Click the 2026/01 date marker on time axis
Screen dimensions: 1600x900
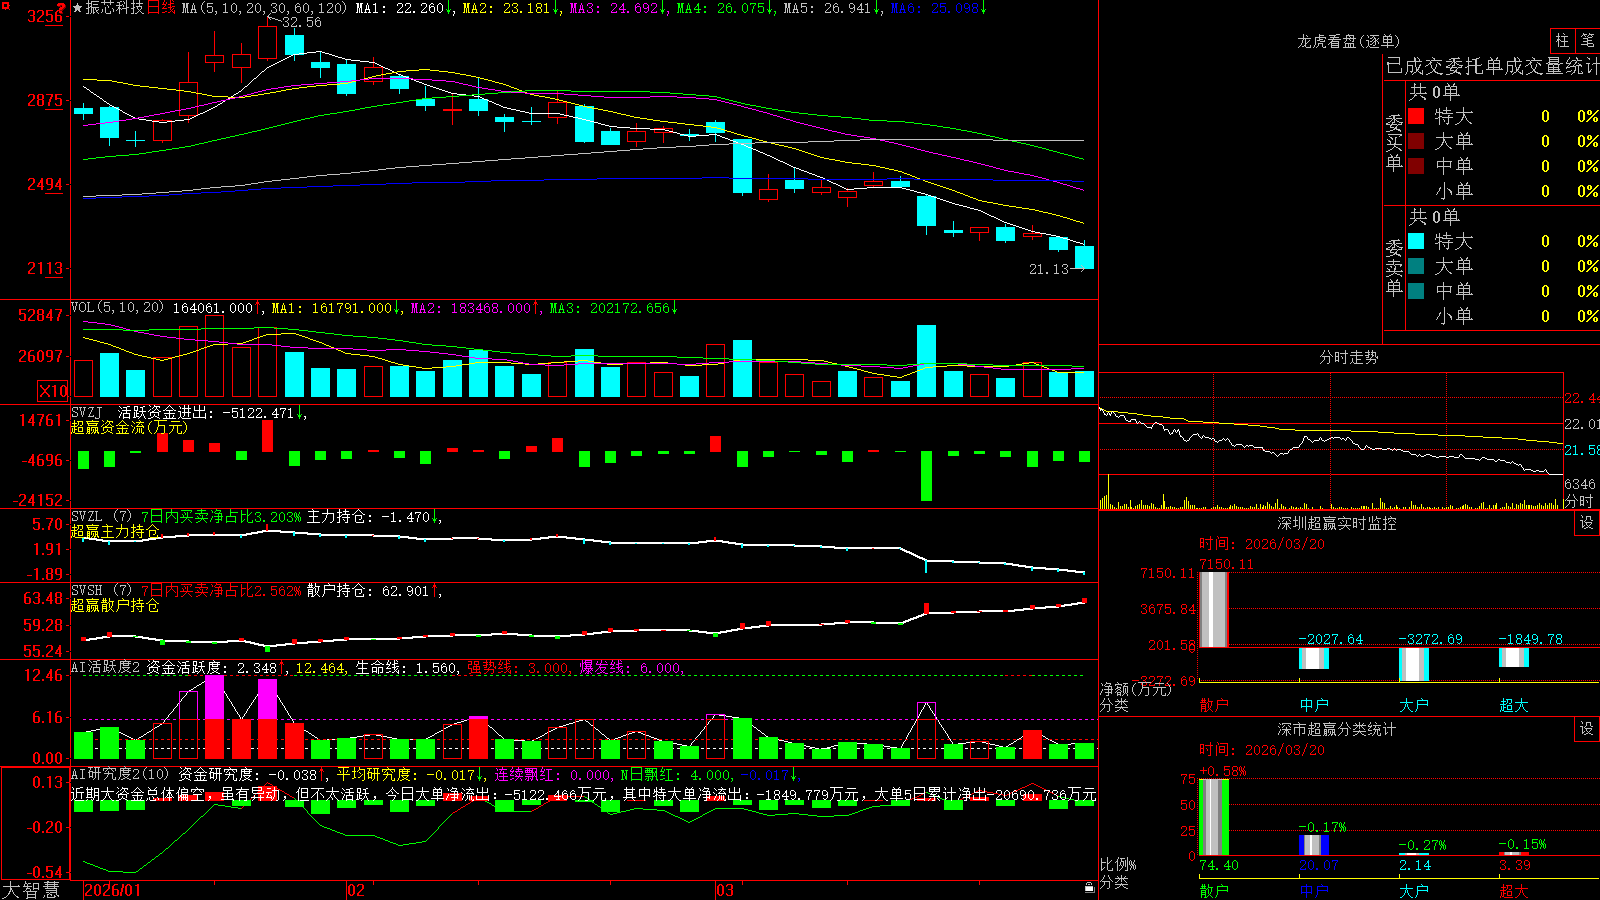tap(113, 890)
